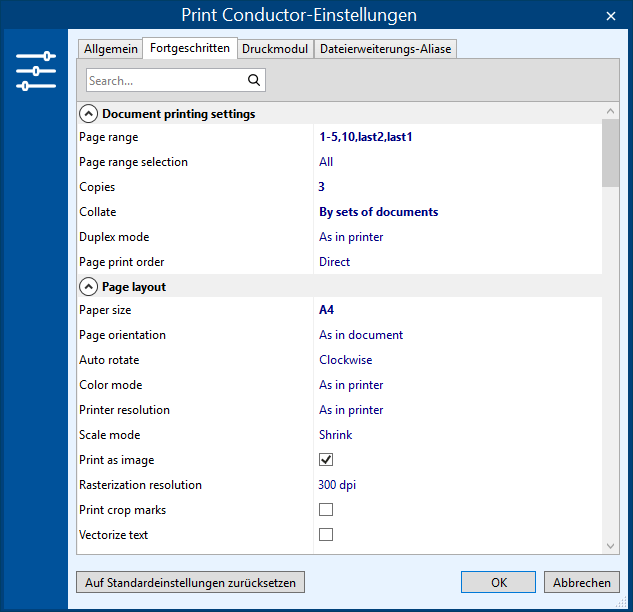
Task: Select the Fortgeschritten tab
Action: (190, 48)
